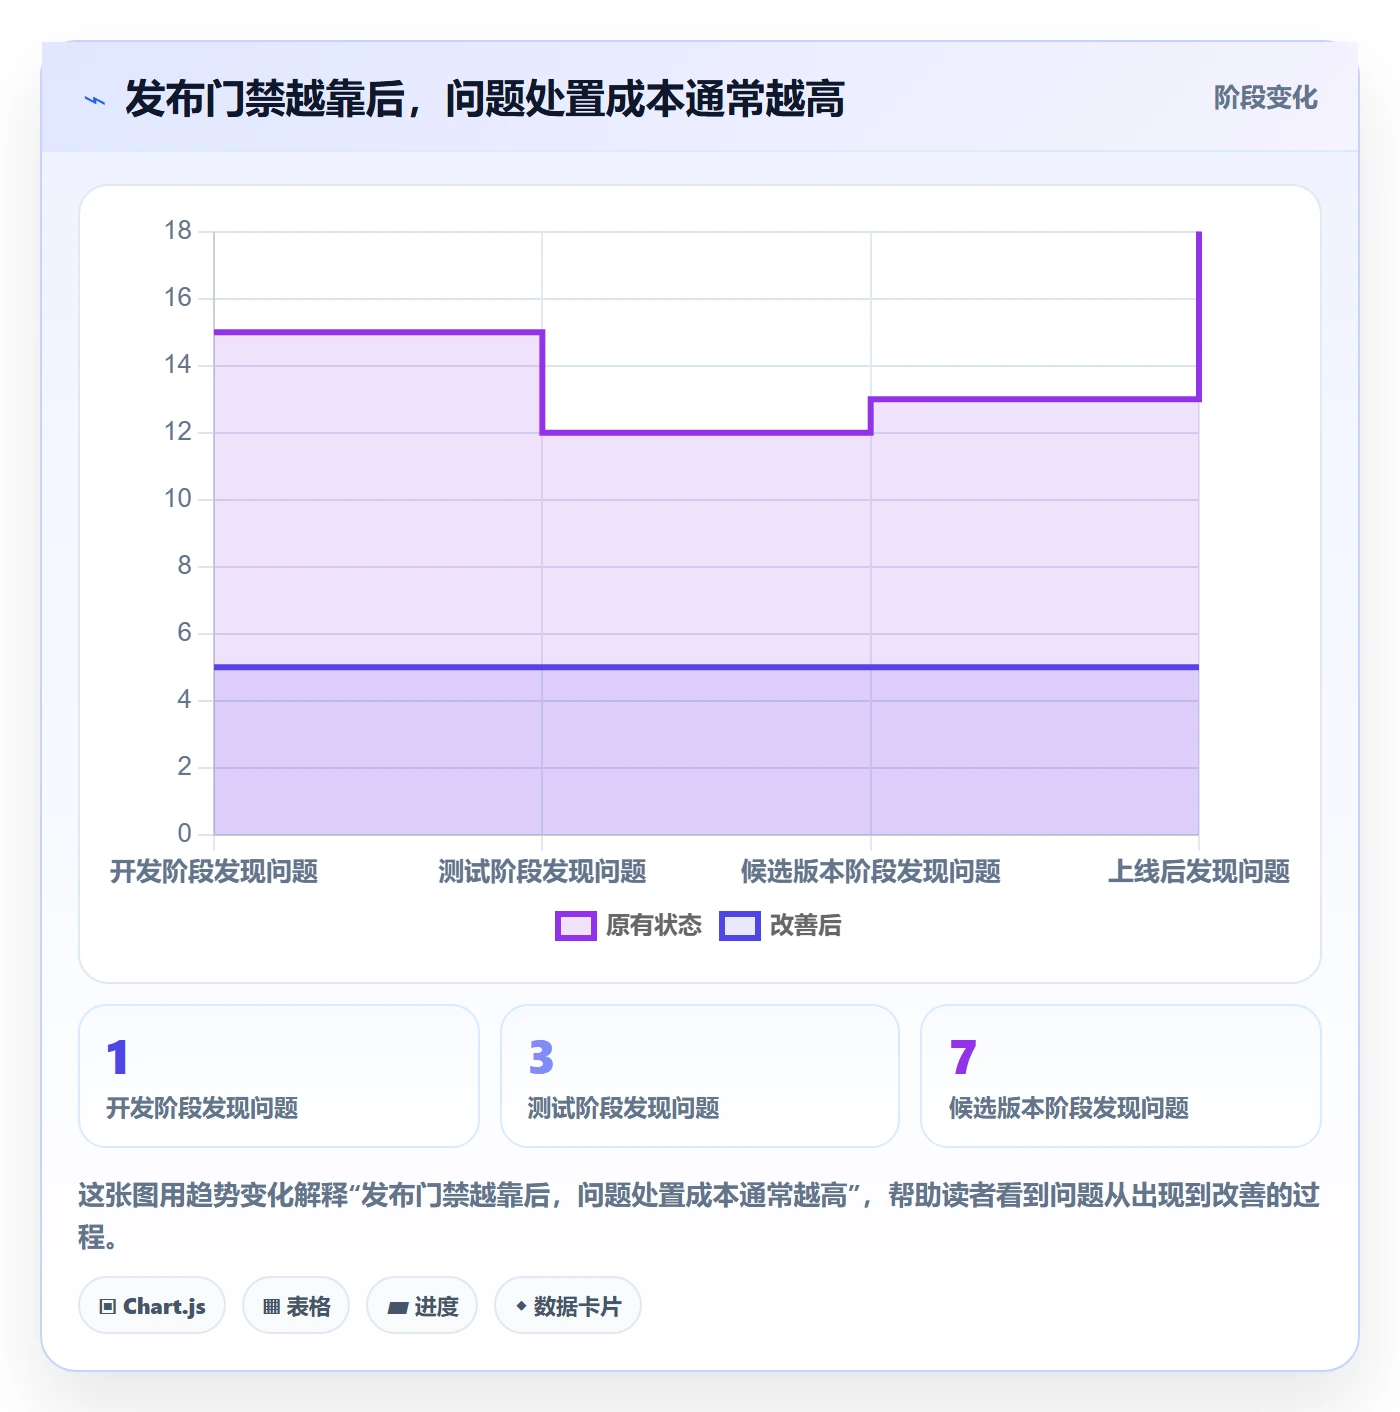The image size is (1400, 1412).
Task: Click the 阶段变化 label in header
Action: 1265,98
